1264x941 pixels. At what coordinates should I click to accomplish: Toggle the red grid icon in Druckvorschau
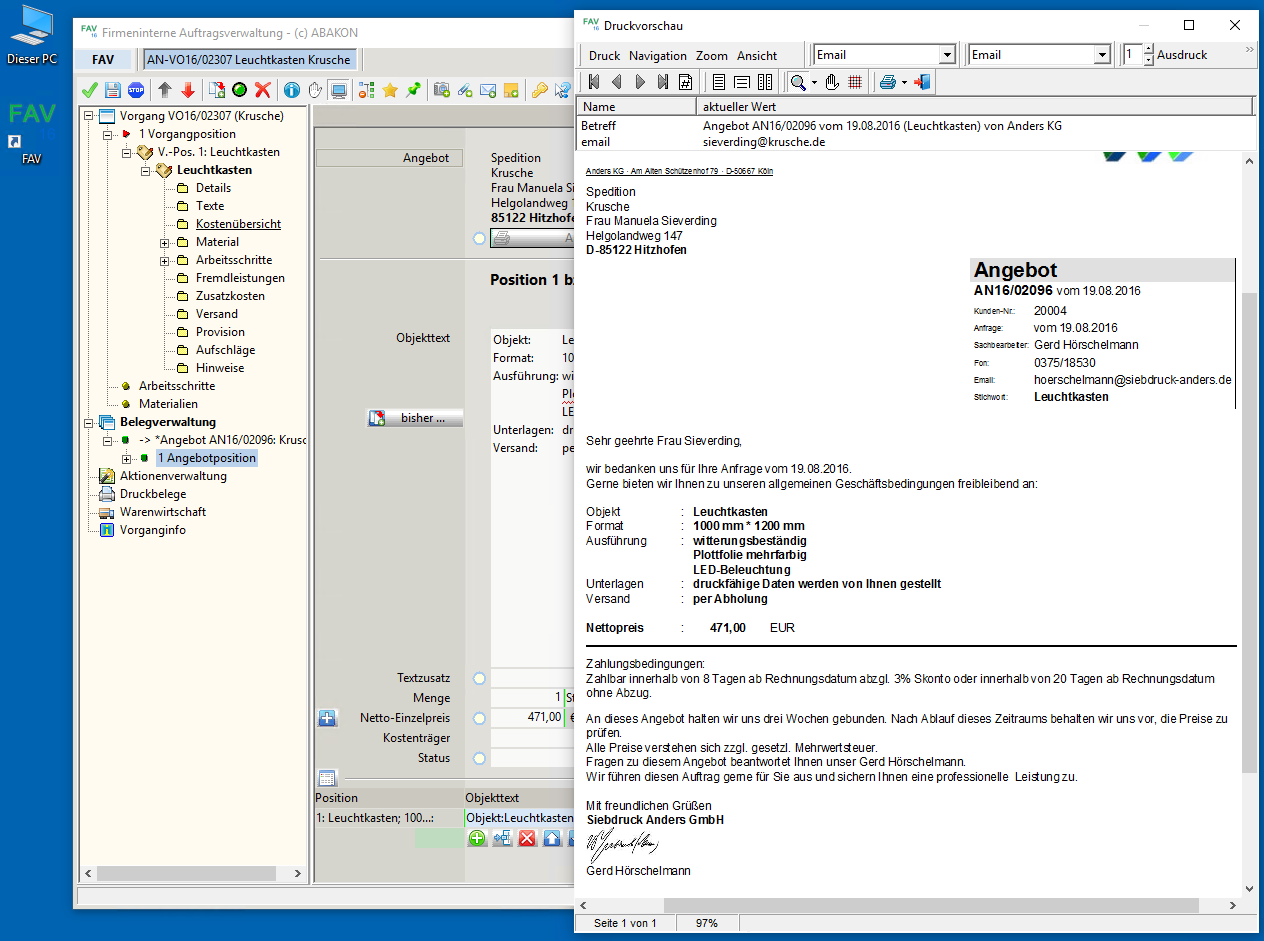pyautogui.click(x=855, y=82)
